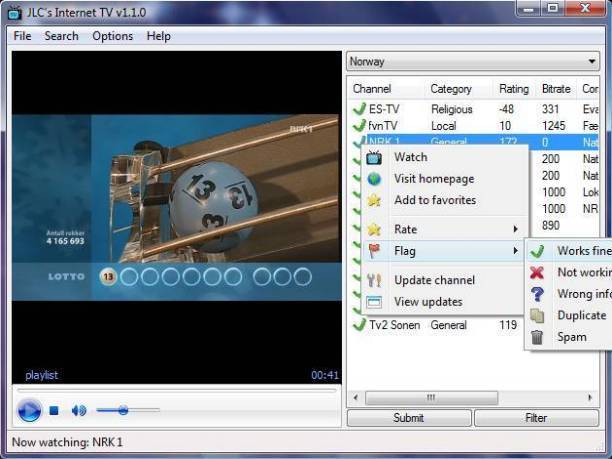Select the fvnTV channel row

474,126
